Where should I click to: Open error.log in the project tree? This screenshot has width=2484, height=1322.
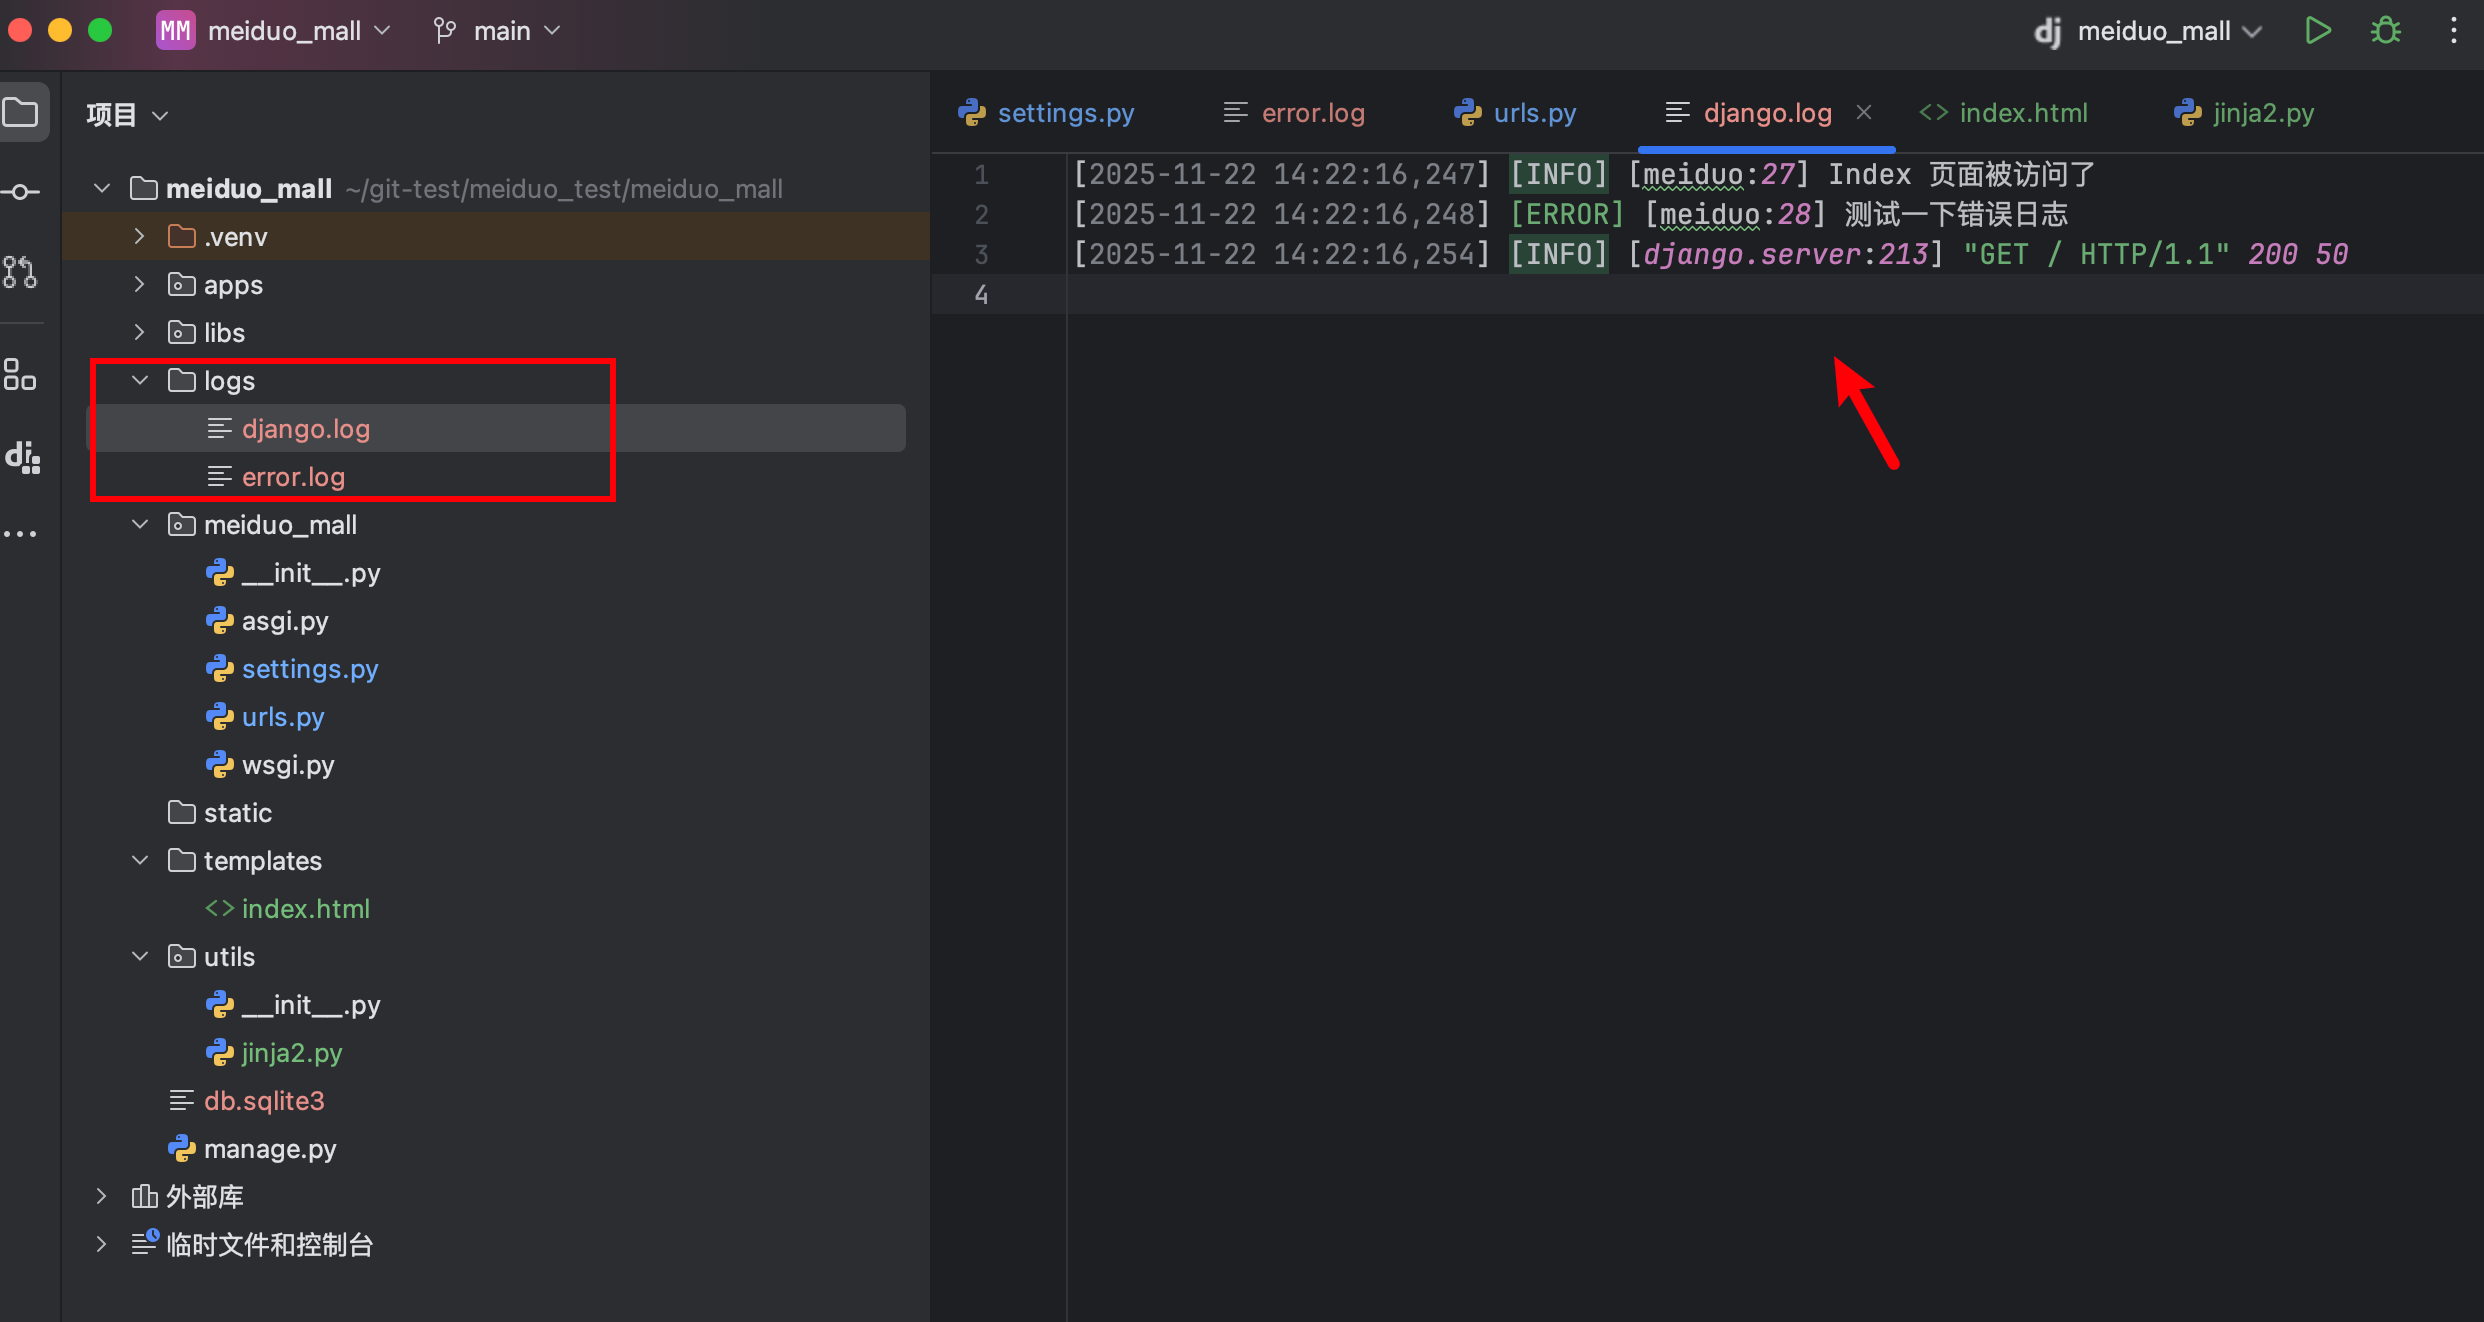293,477
